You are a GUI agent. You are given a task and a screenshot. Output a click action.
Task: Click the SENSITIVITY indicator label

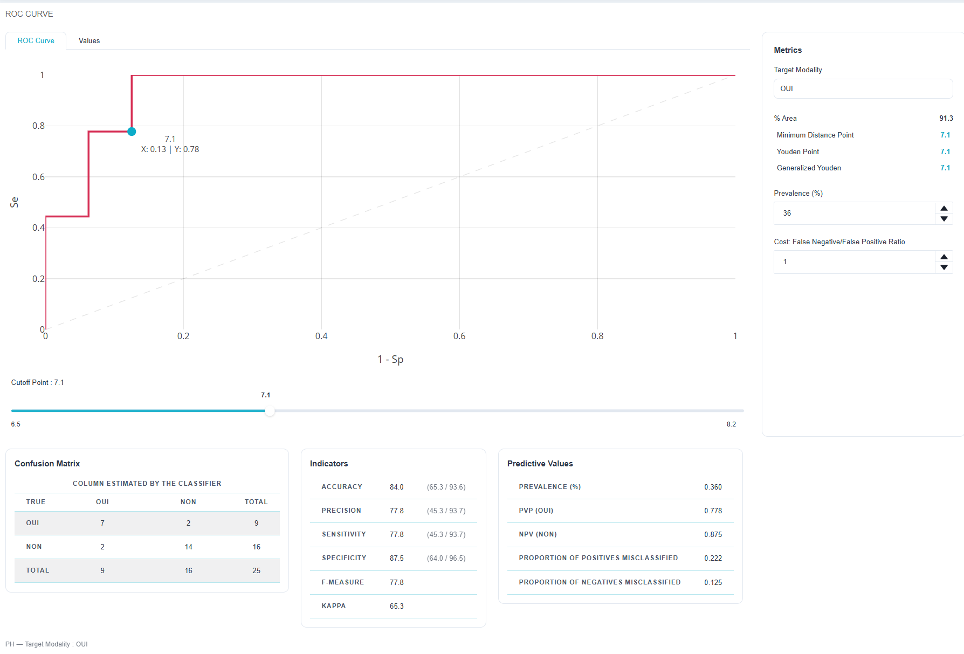[344, 535]
